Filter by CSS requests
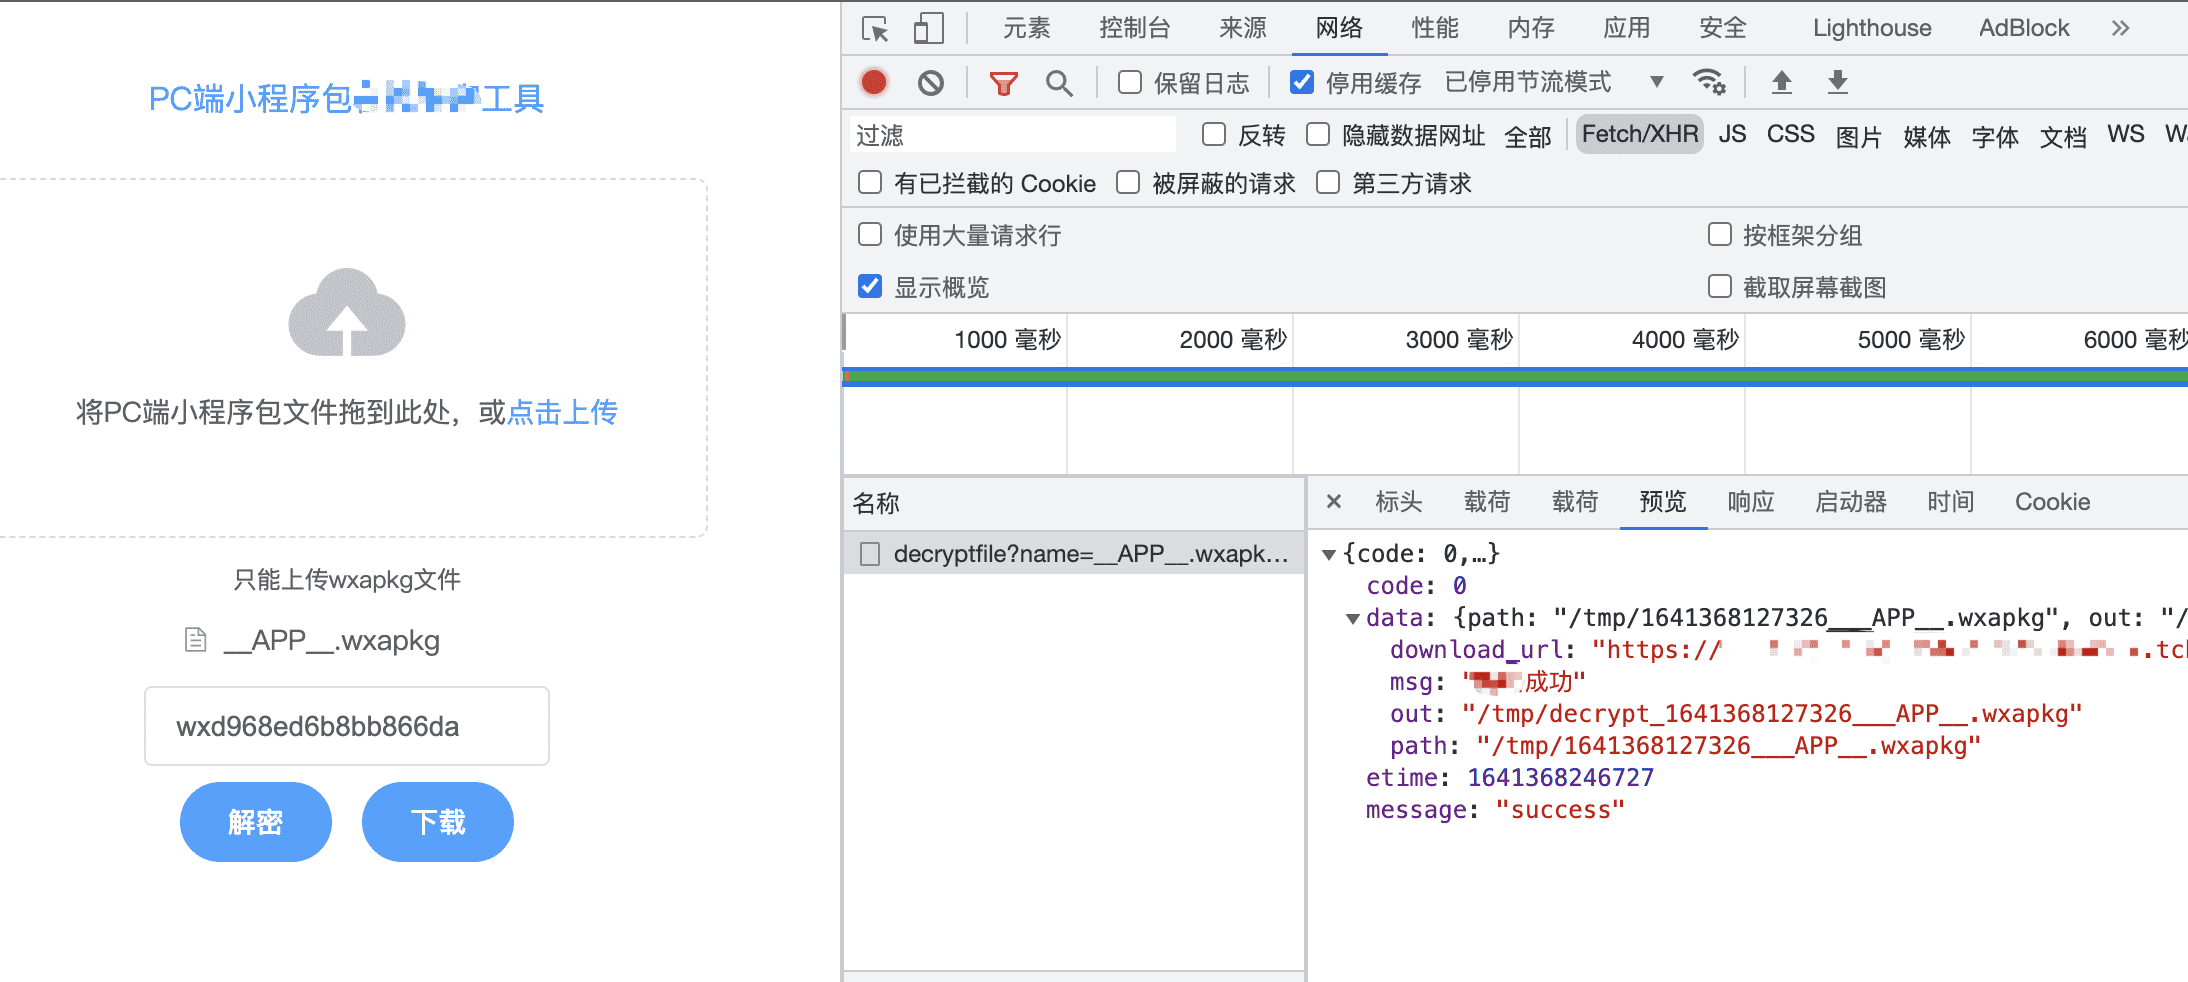The image size is (2188, 982). click(1790, 134)
